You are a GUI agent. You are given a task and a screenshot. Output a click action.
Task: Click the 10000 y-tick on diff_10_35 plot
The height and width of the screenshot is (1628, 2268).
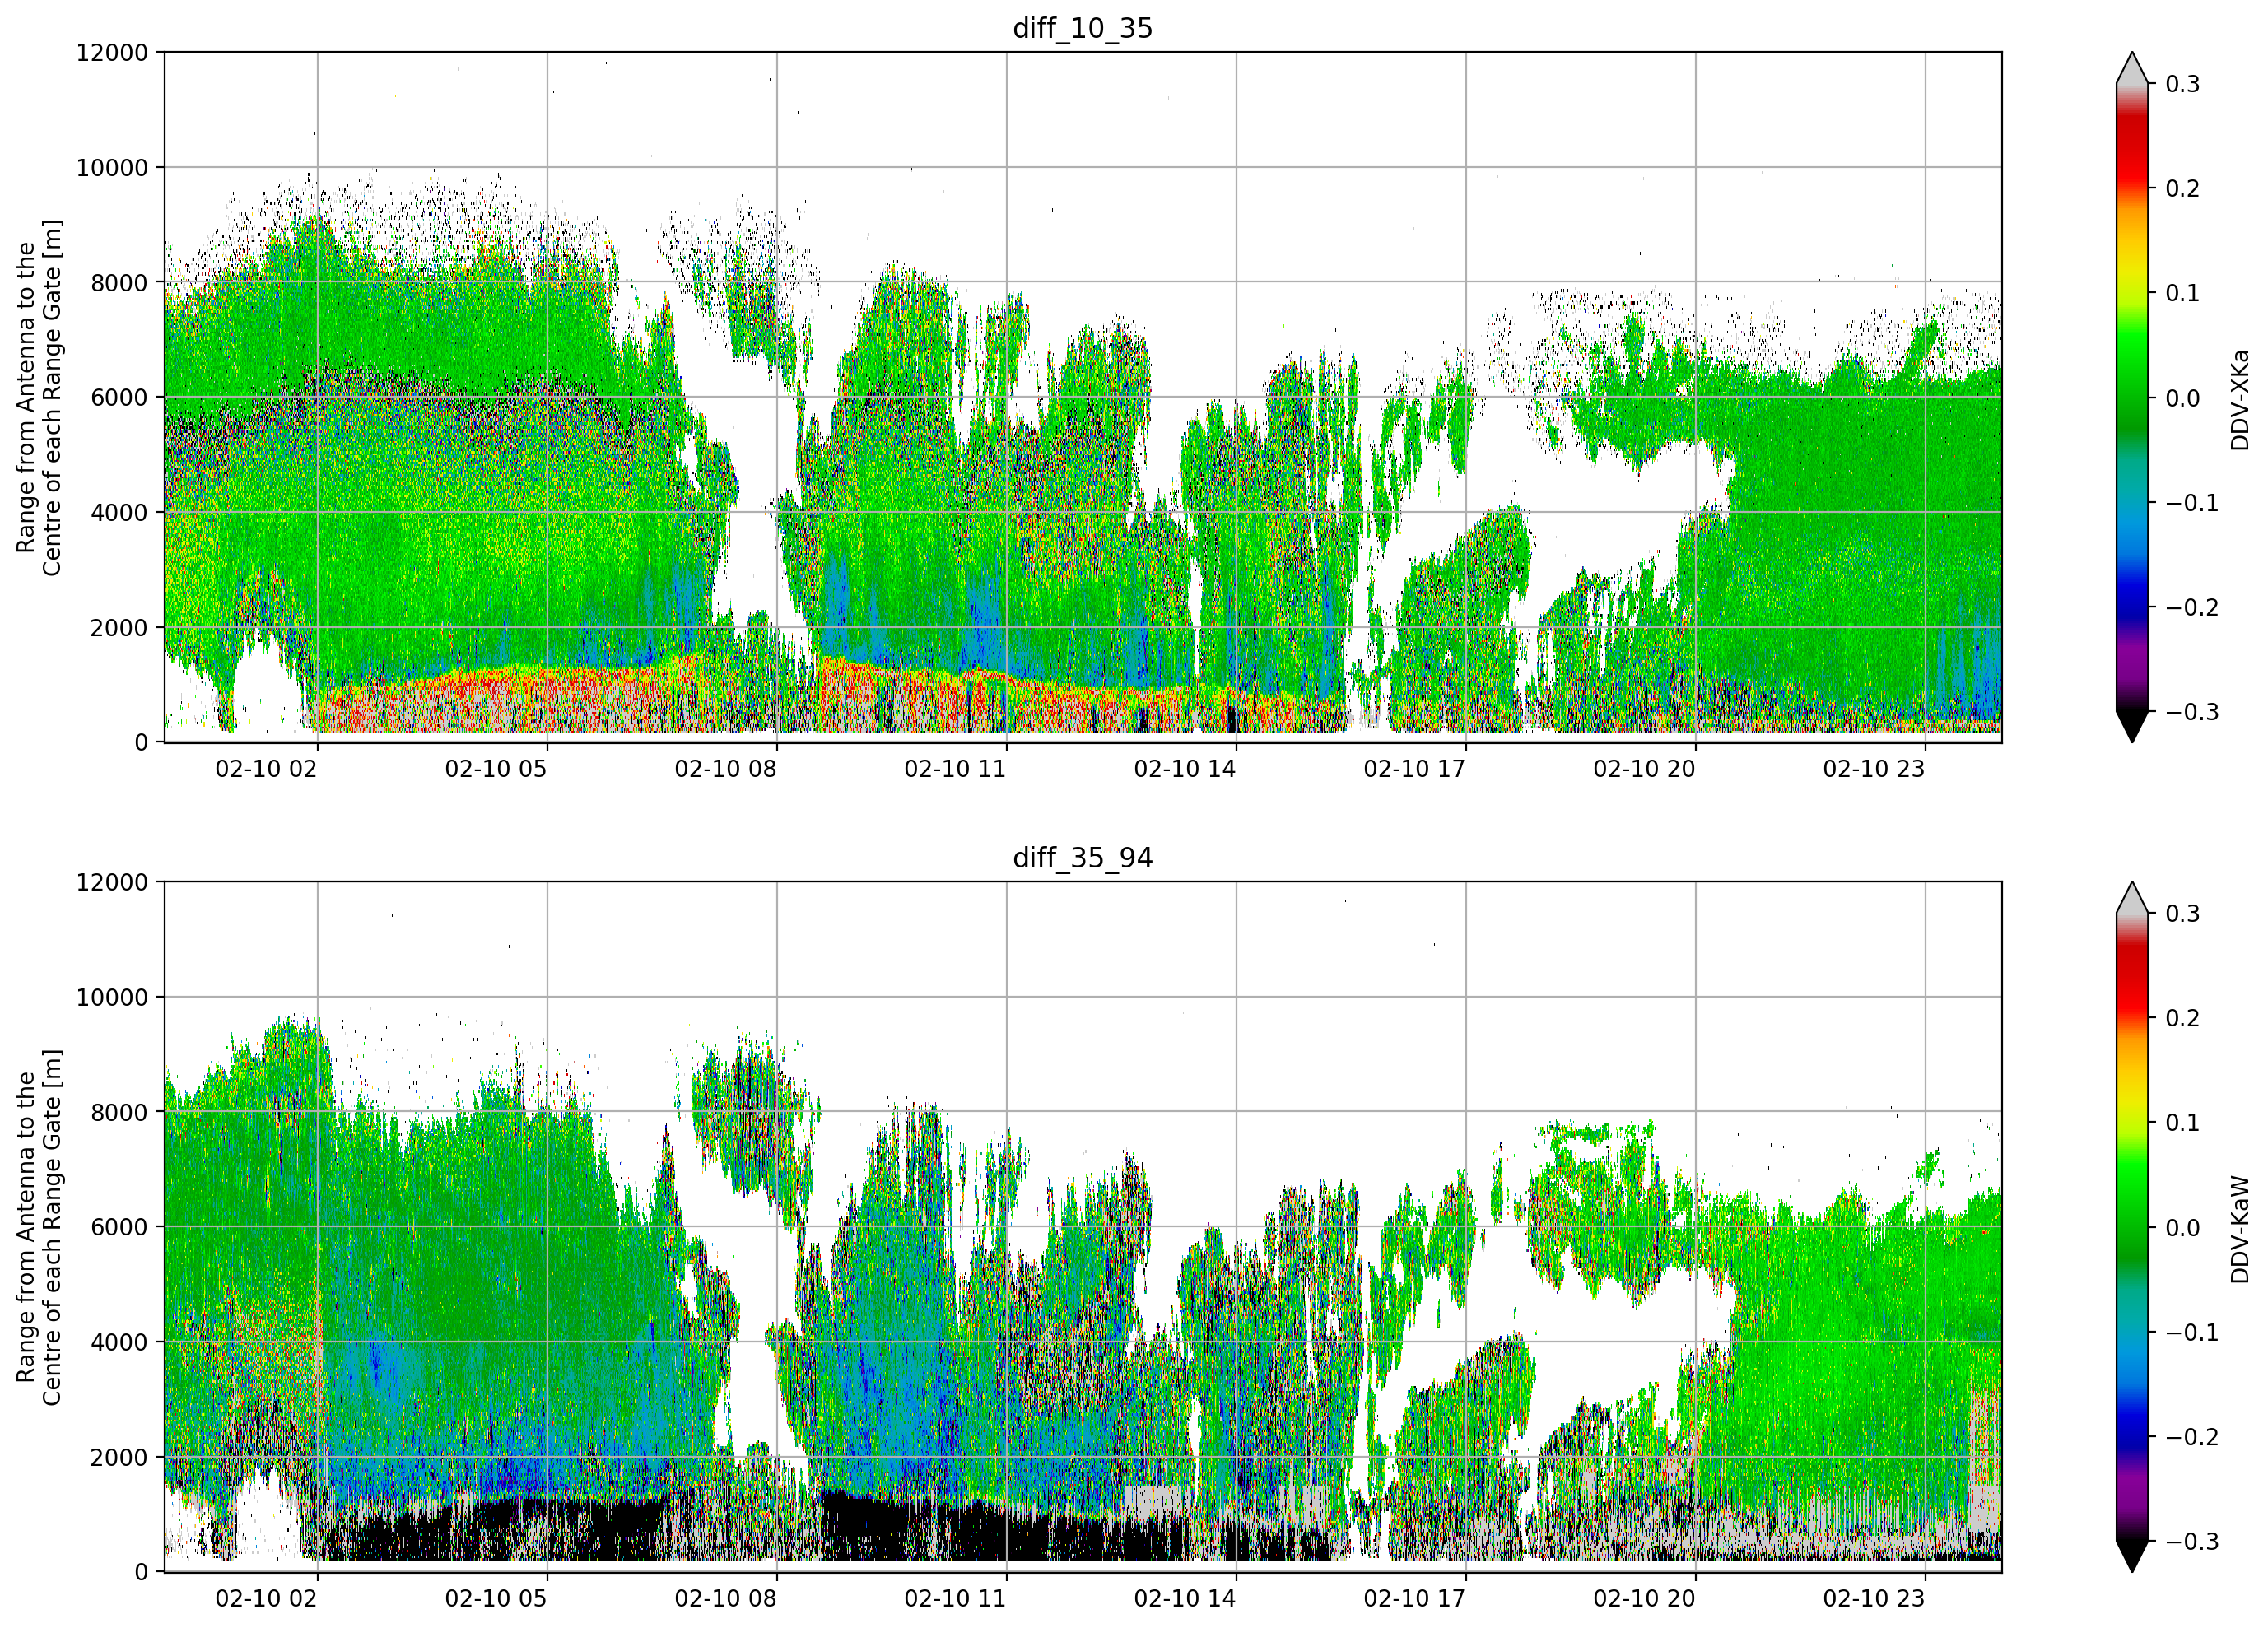click(x=112, y=168)
